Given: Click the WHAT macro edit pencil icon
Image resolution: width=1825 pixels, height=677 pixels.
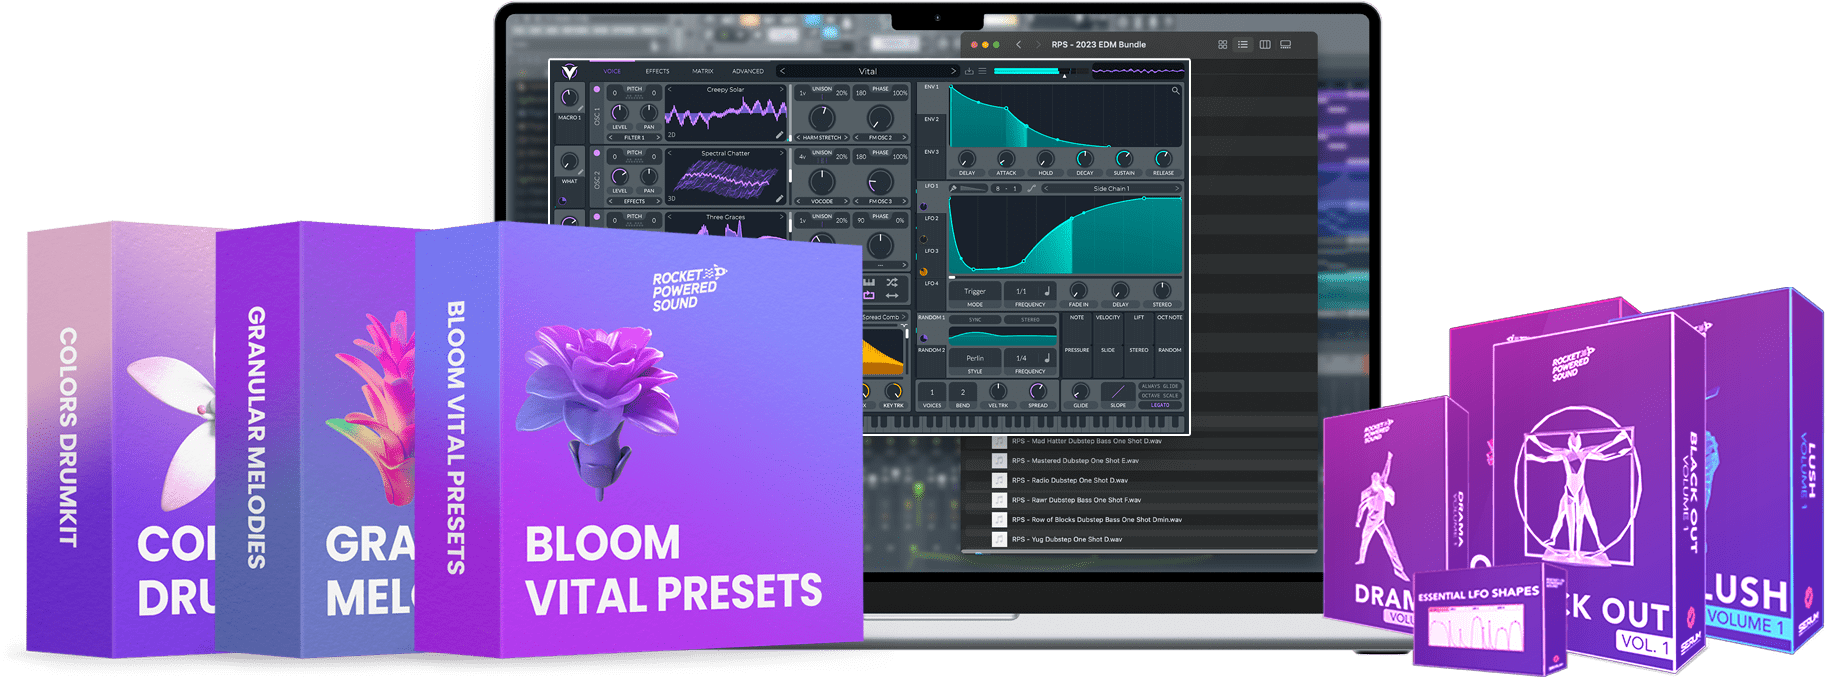Looking at the screenshot, I should [580, 171].
